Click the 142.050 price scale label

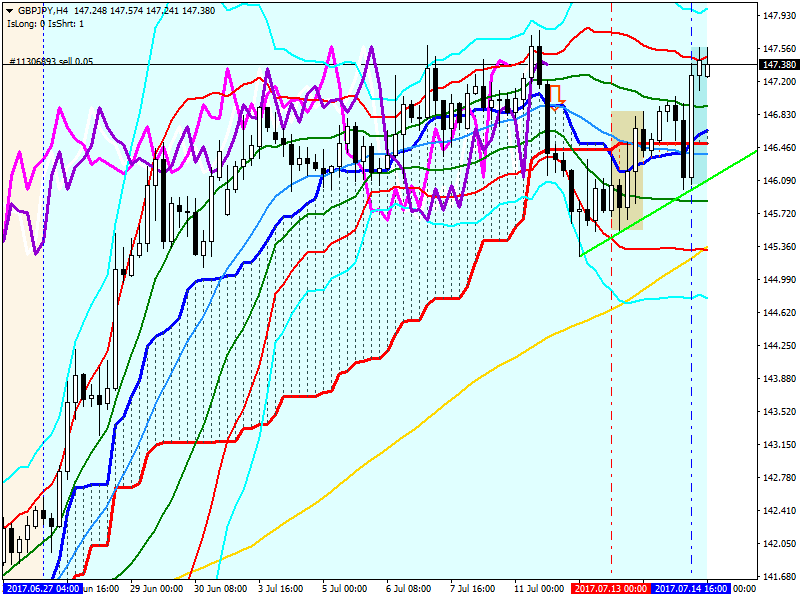tap(779, 544)
